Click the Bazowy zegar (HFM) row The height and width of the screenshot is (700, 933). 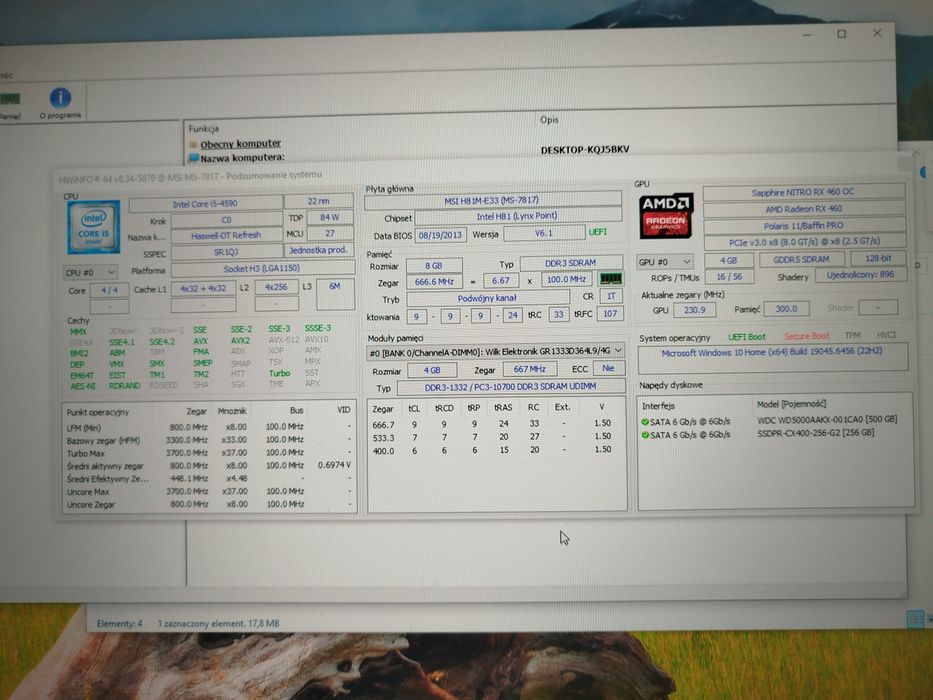click(x=208, y=440)
